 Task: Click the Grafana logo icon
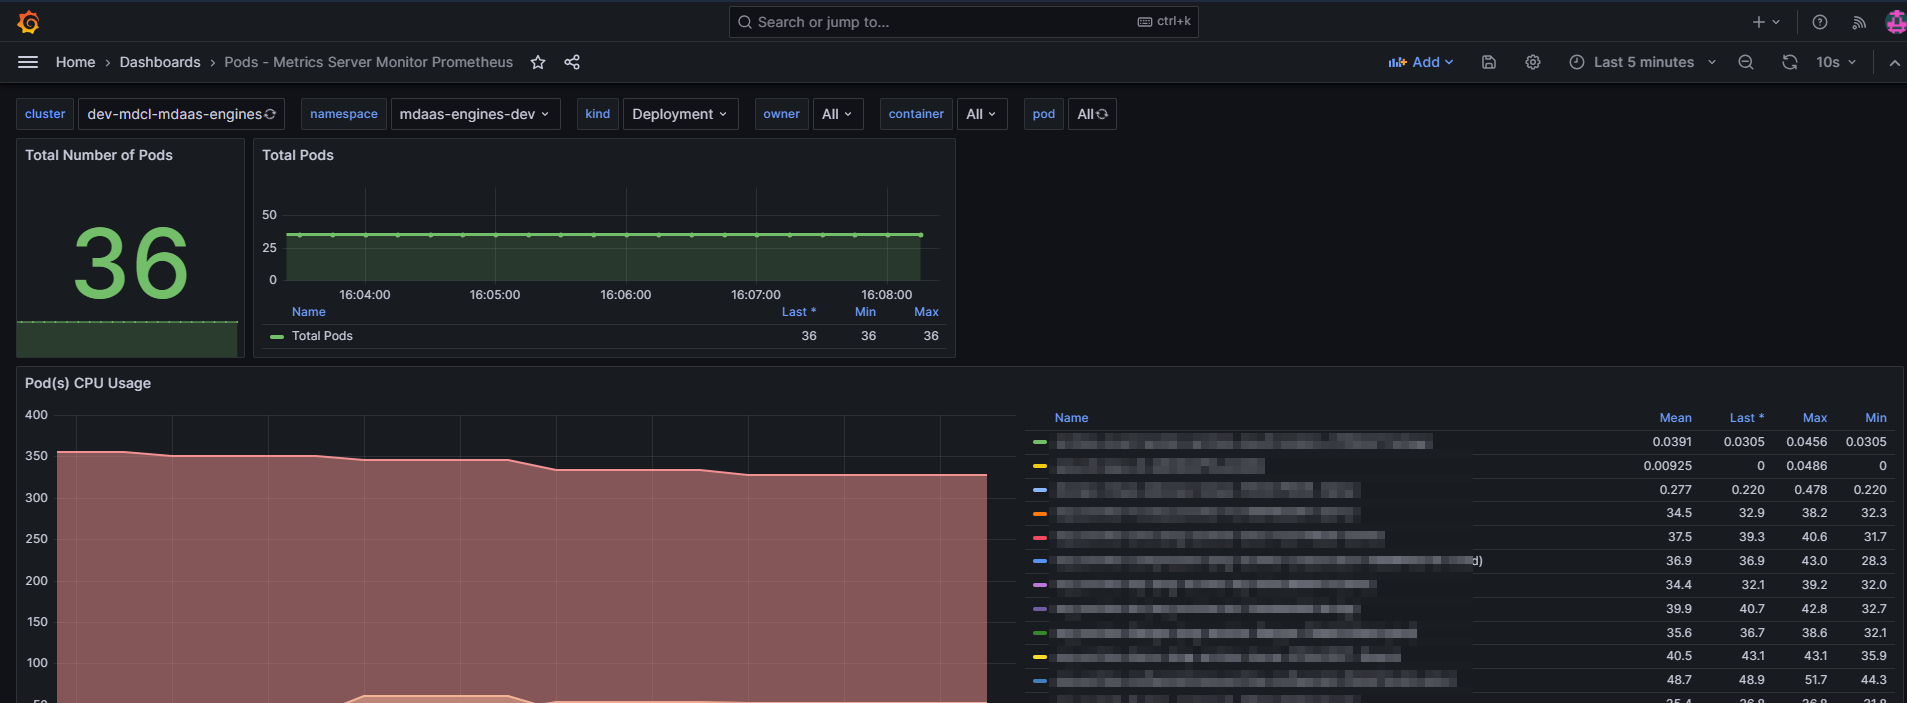click(28, 22)
